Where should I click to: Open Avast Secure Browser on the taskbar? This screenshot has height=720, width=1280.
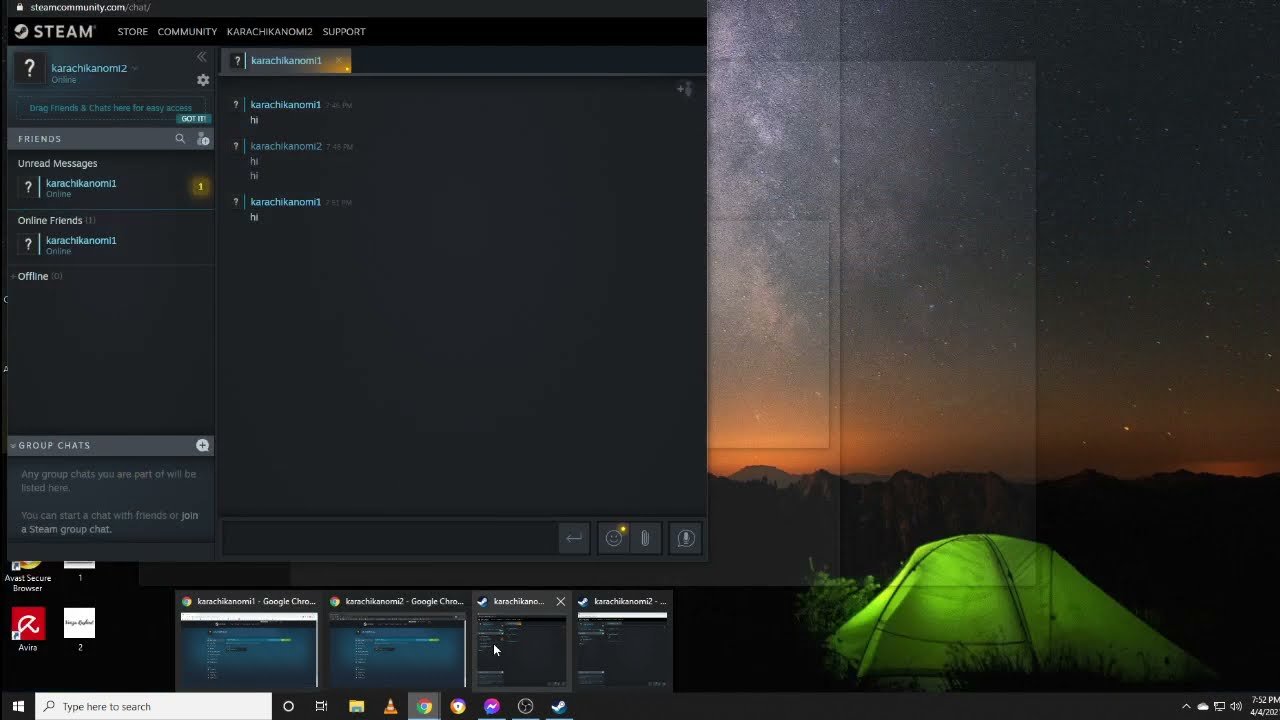click(x=458, y=706)
